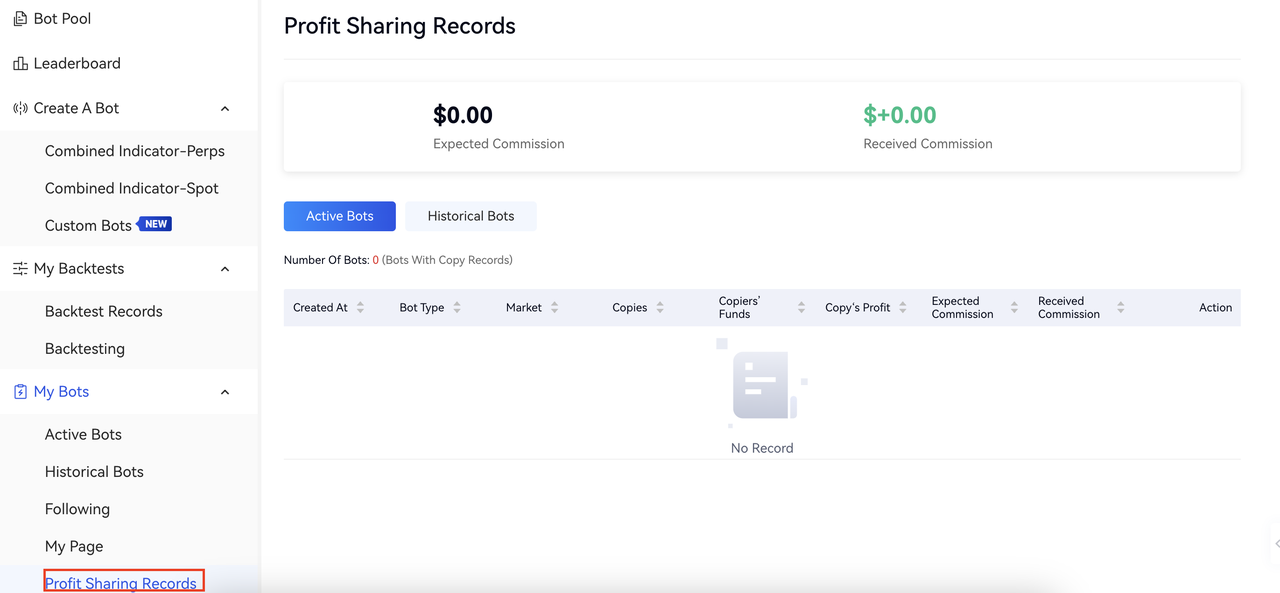Click the Bot Pool sidebar icon
This screenshot has width=1280, height=593.
pos(20,19)
